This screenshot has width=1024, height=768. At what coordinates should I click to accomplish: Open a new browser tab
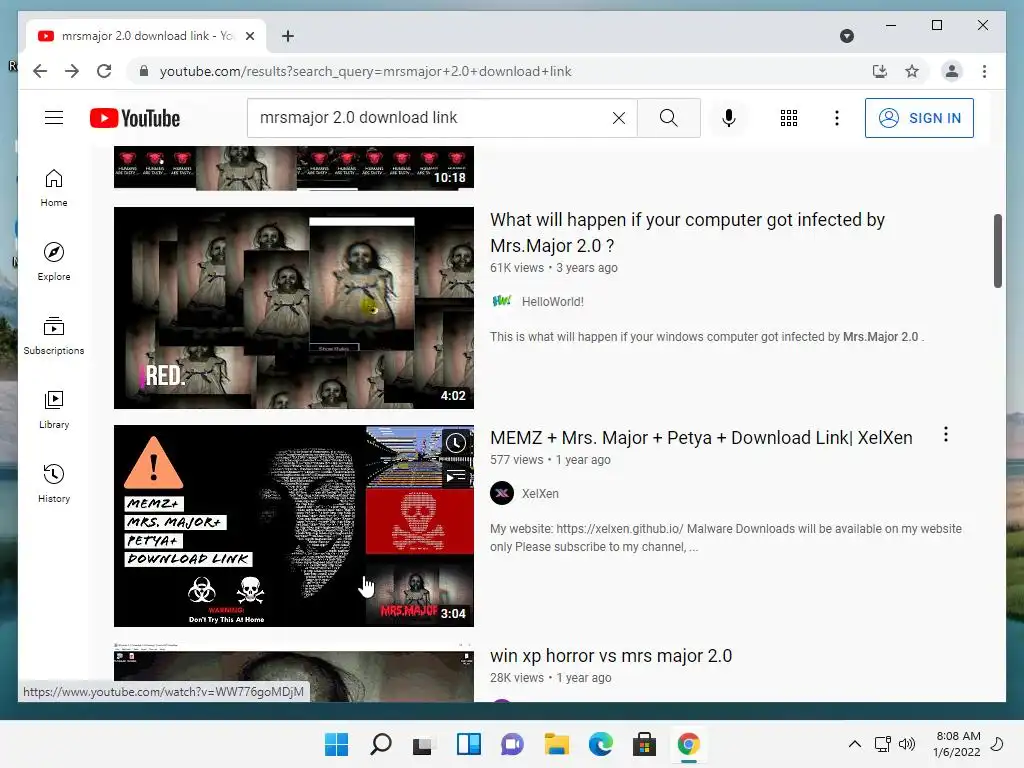click(x=288, y=36)
